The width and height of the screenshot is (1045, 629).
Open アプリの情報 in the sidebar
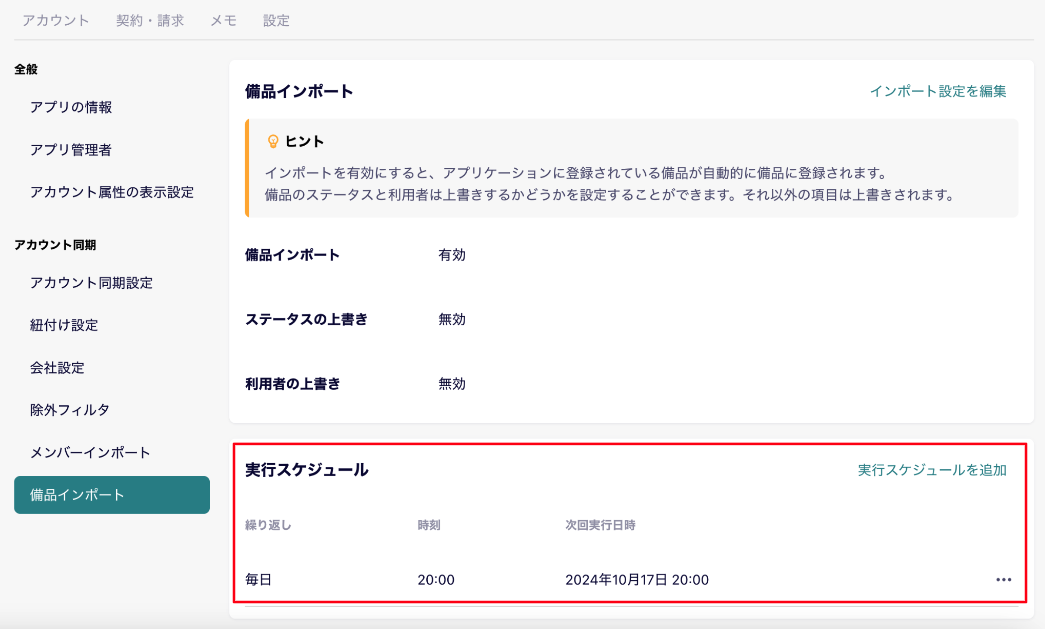pyautogui.click(x=71, y=107)
